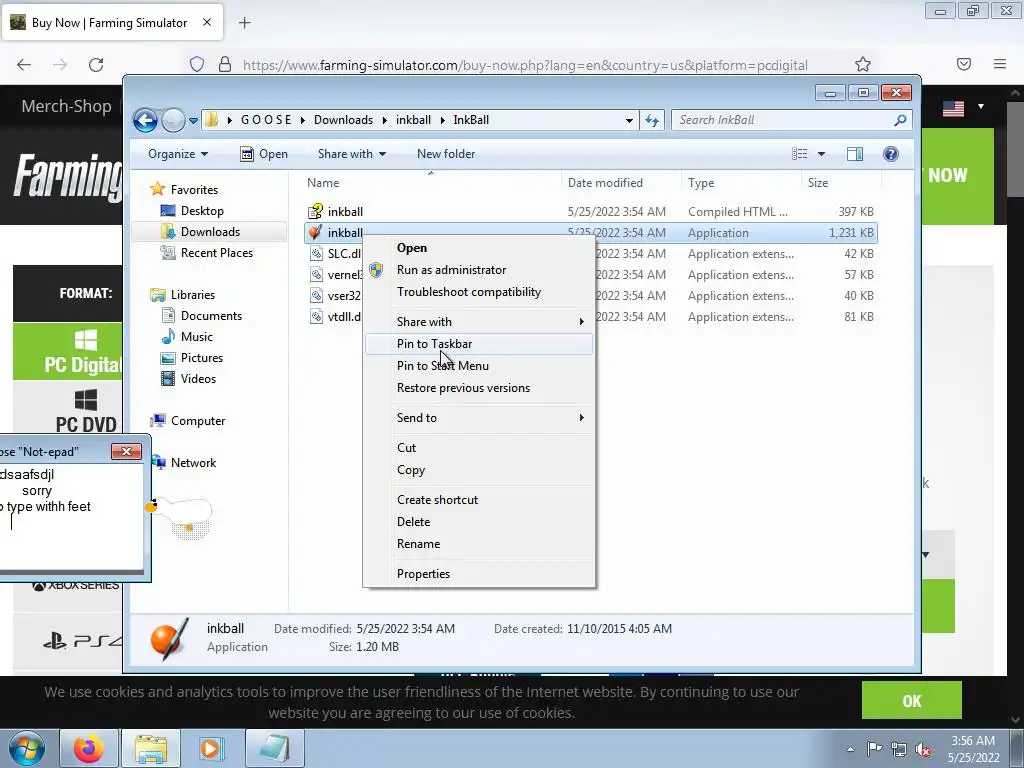Sort by Date modified column
The width and height of the screenshot is (1024, 768).
tap(621, 183)
